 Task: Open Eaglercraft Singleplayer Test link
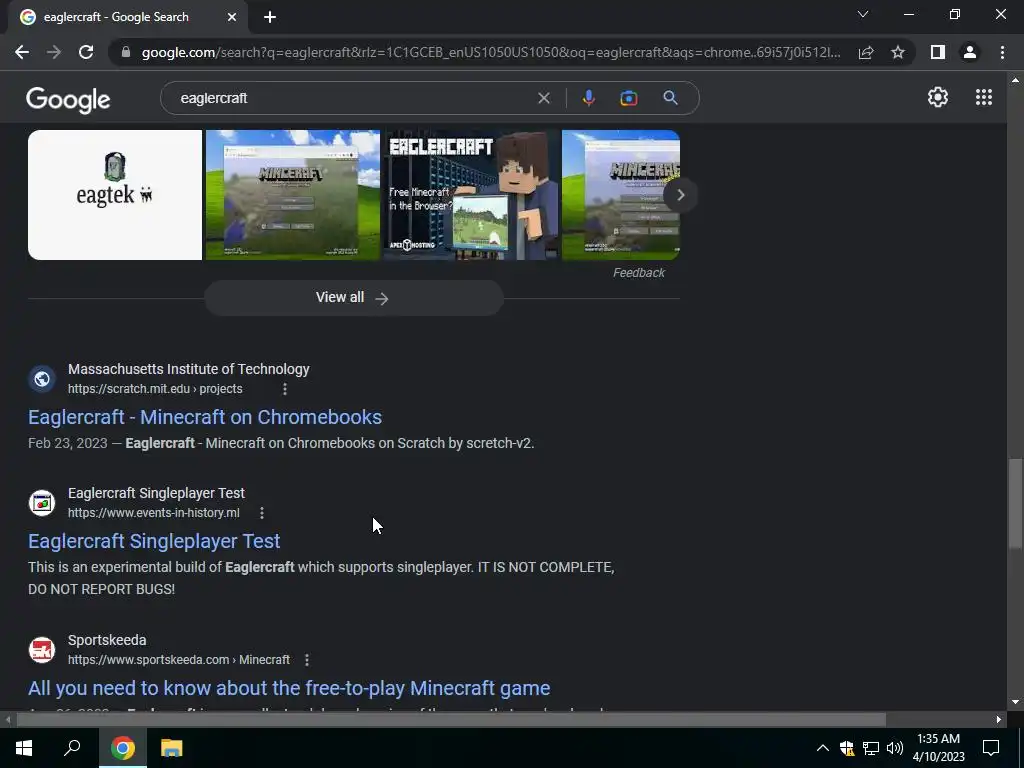point(154,541)
